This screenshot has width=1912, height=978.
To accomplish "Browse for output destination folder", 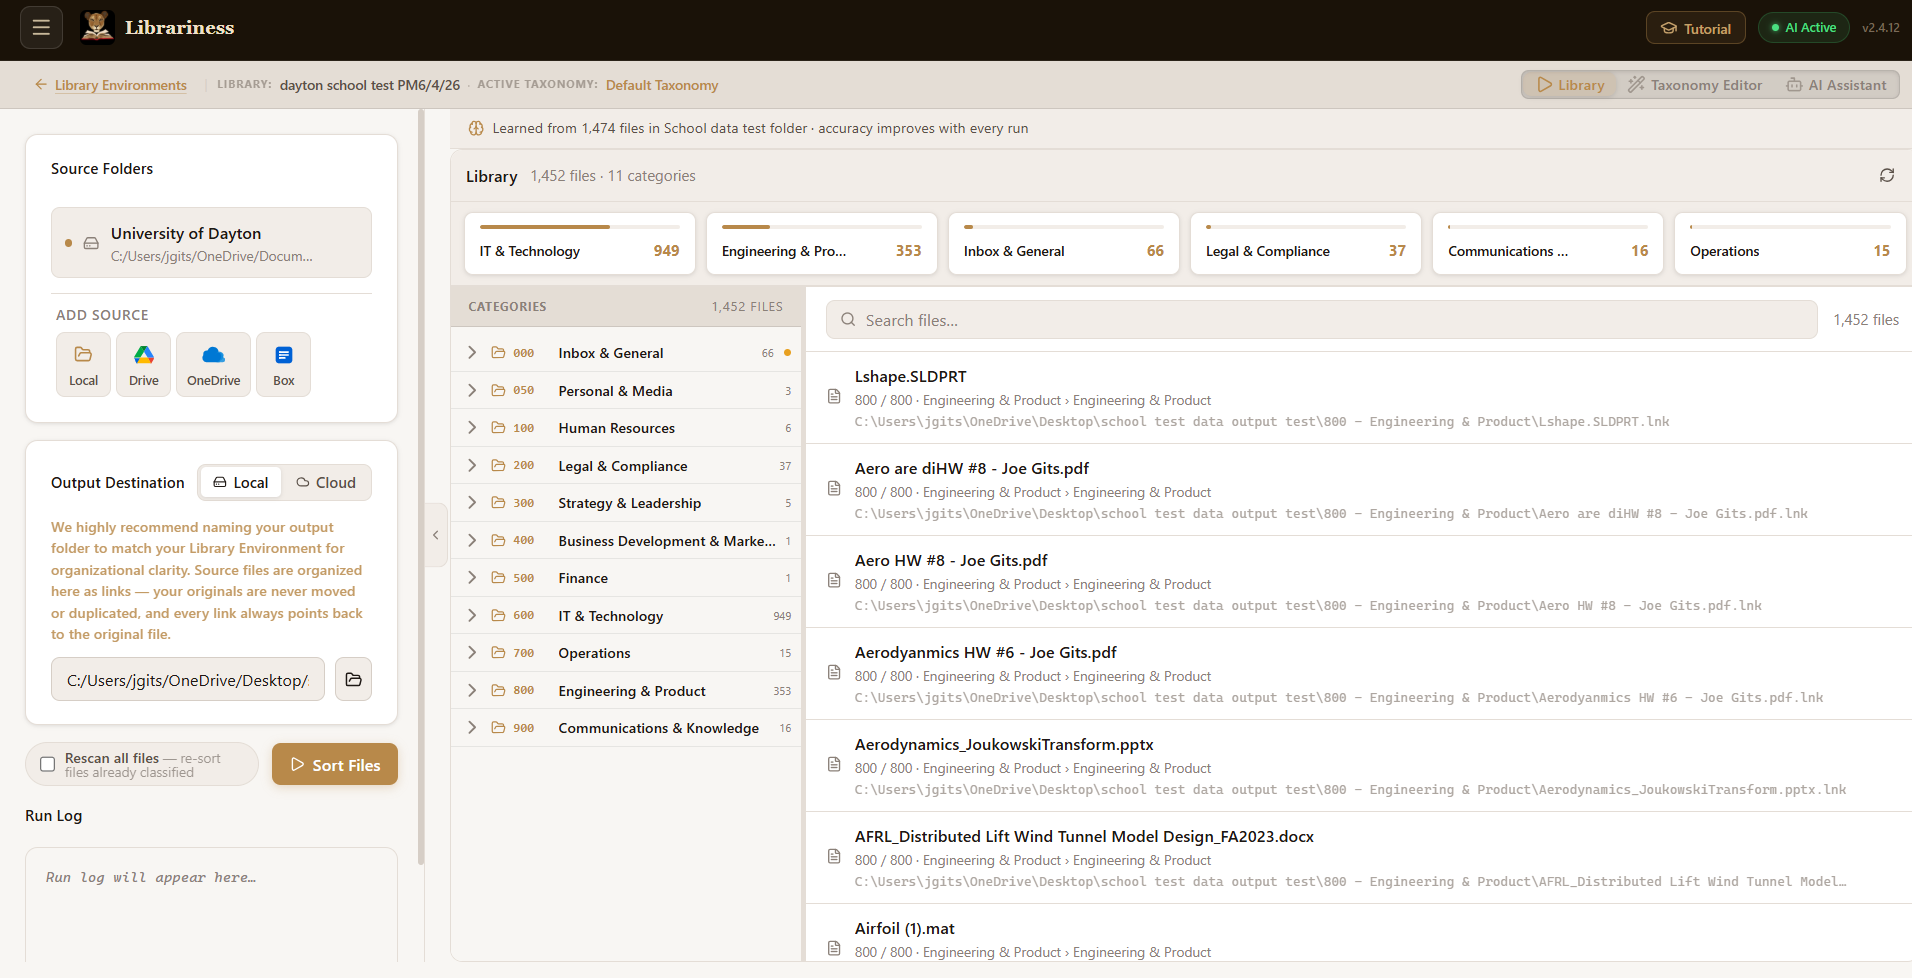I will (353, 679).
